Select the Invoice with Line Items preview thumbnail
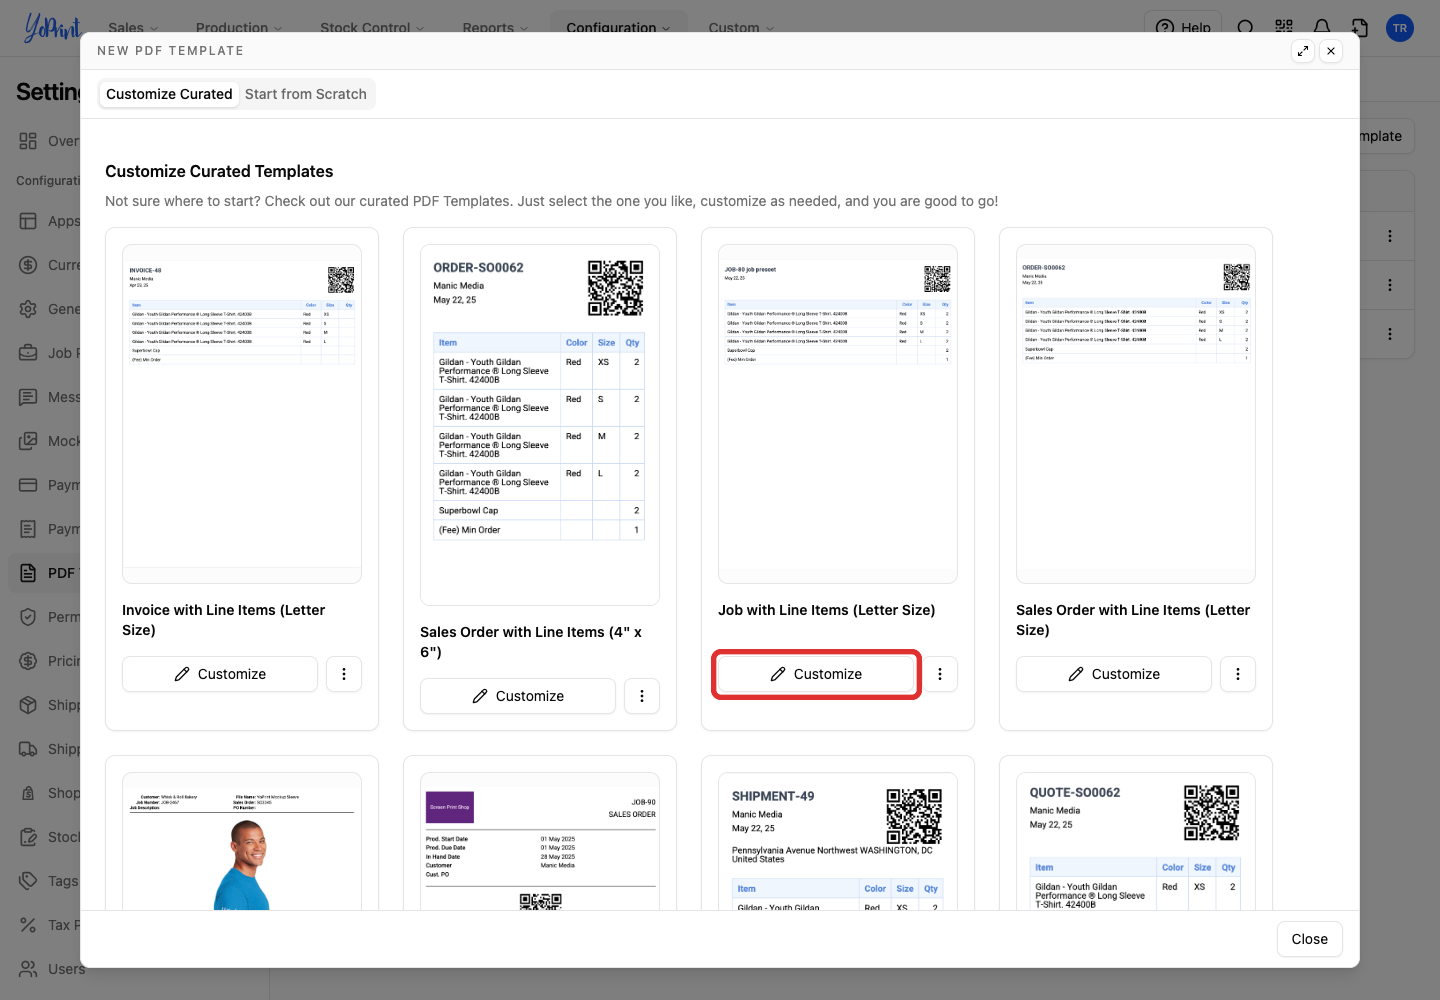1440x1000 pixels. [x=242, y=414]
